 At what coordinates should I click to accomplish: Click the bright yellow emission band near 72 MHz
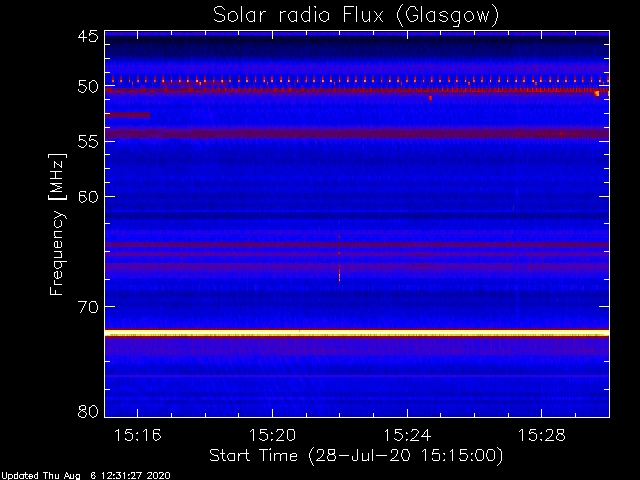pos(357,333)
